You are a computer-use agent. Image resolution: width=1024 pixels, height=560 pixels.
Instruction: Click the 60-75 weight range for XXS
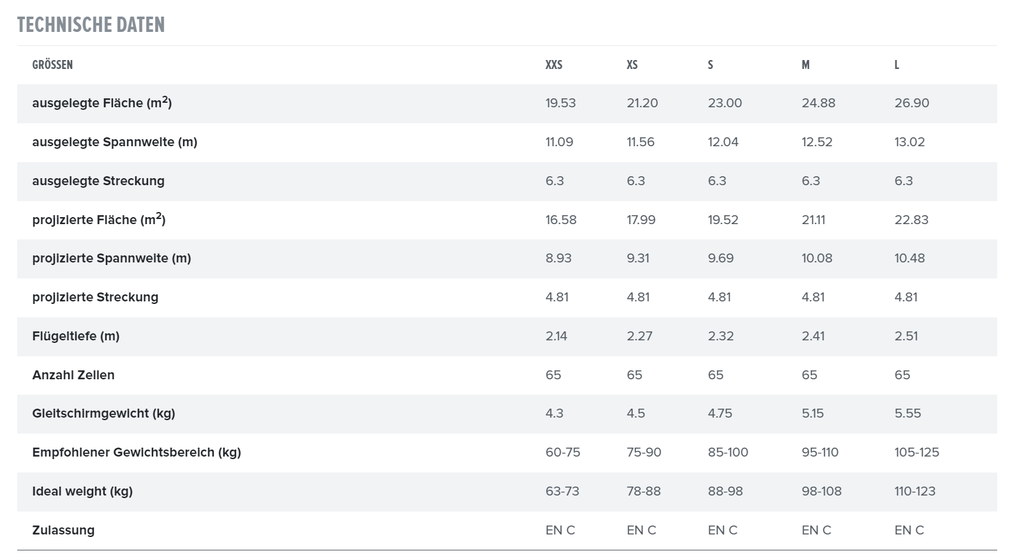click(x=562, y=452)
